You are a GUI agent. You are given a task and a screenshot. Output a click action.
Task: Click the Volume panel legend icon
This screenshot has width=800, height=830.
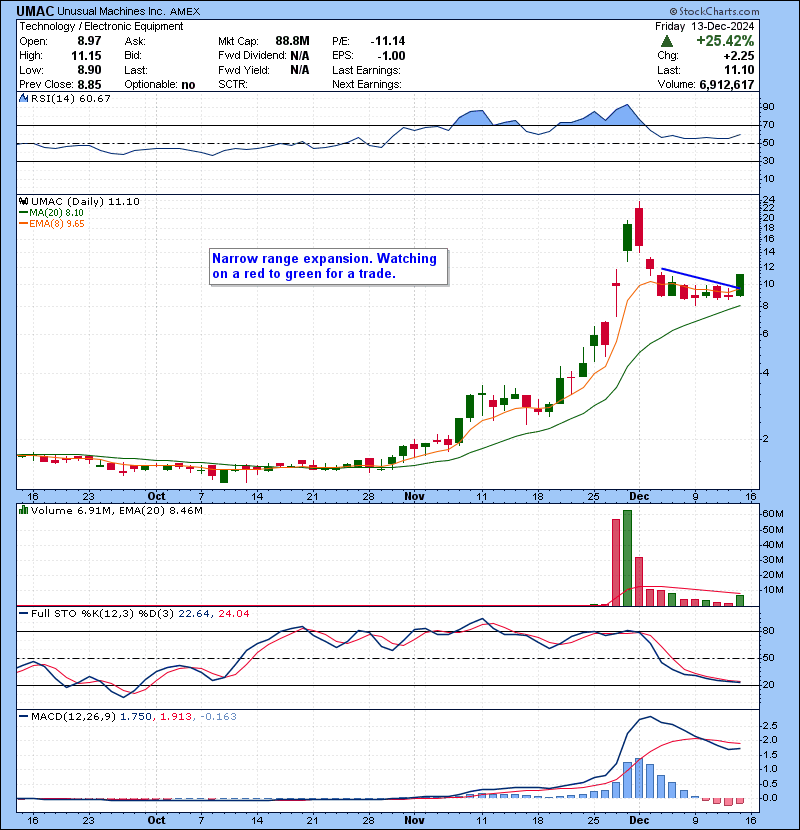pos(23,511)
